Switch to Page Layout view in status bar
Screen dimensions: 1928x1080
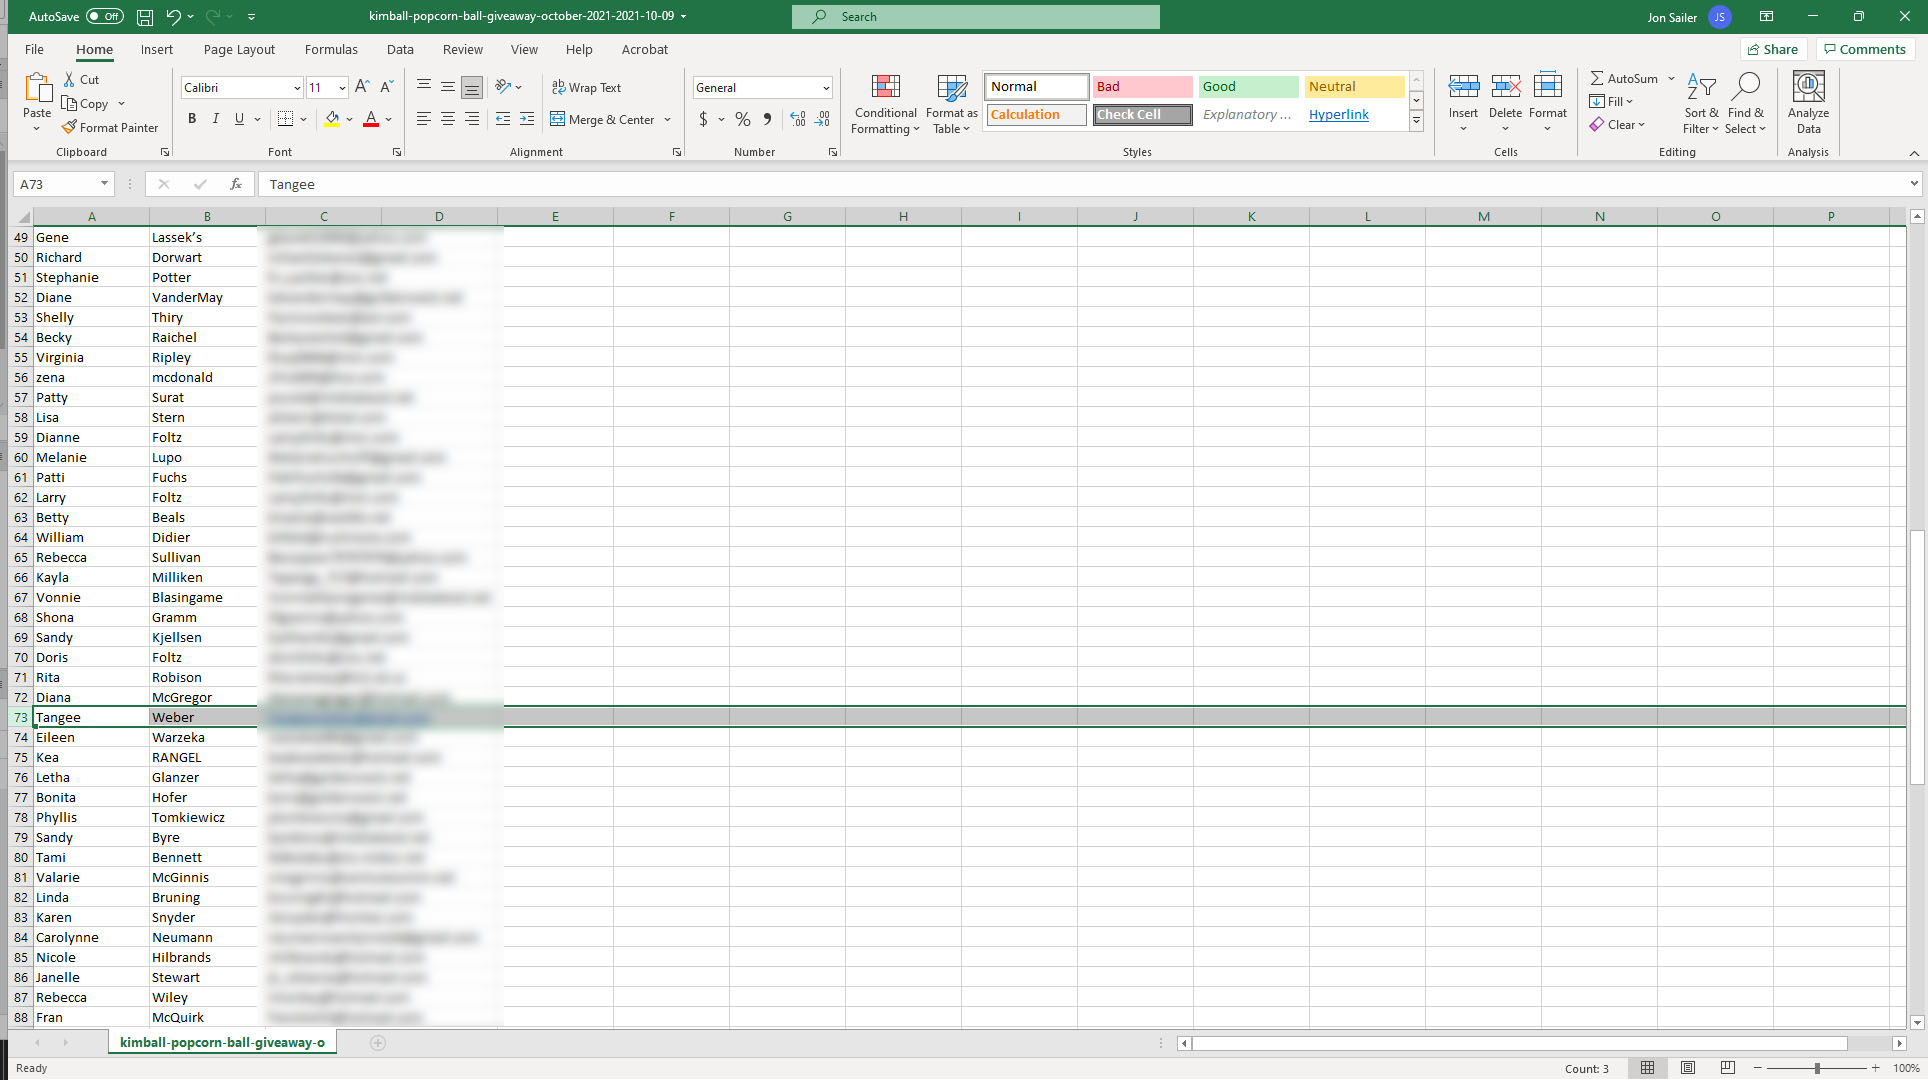1688,1068
